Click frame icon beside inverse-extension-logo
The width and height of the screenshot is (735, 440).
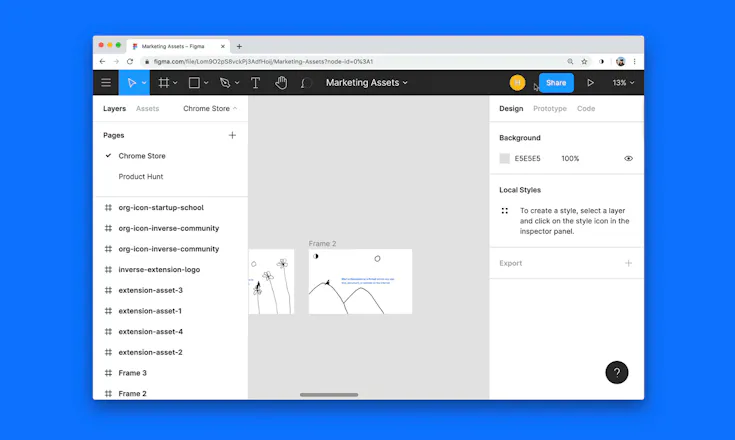[x=108, y=269]
